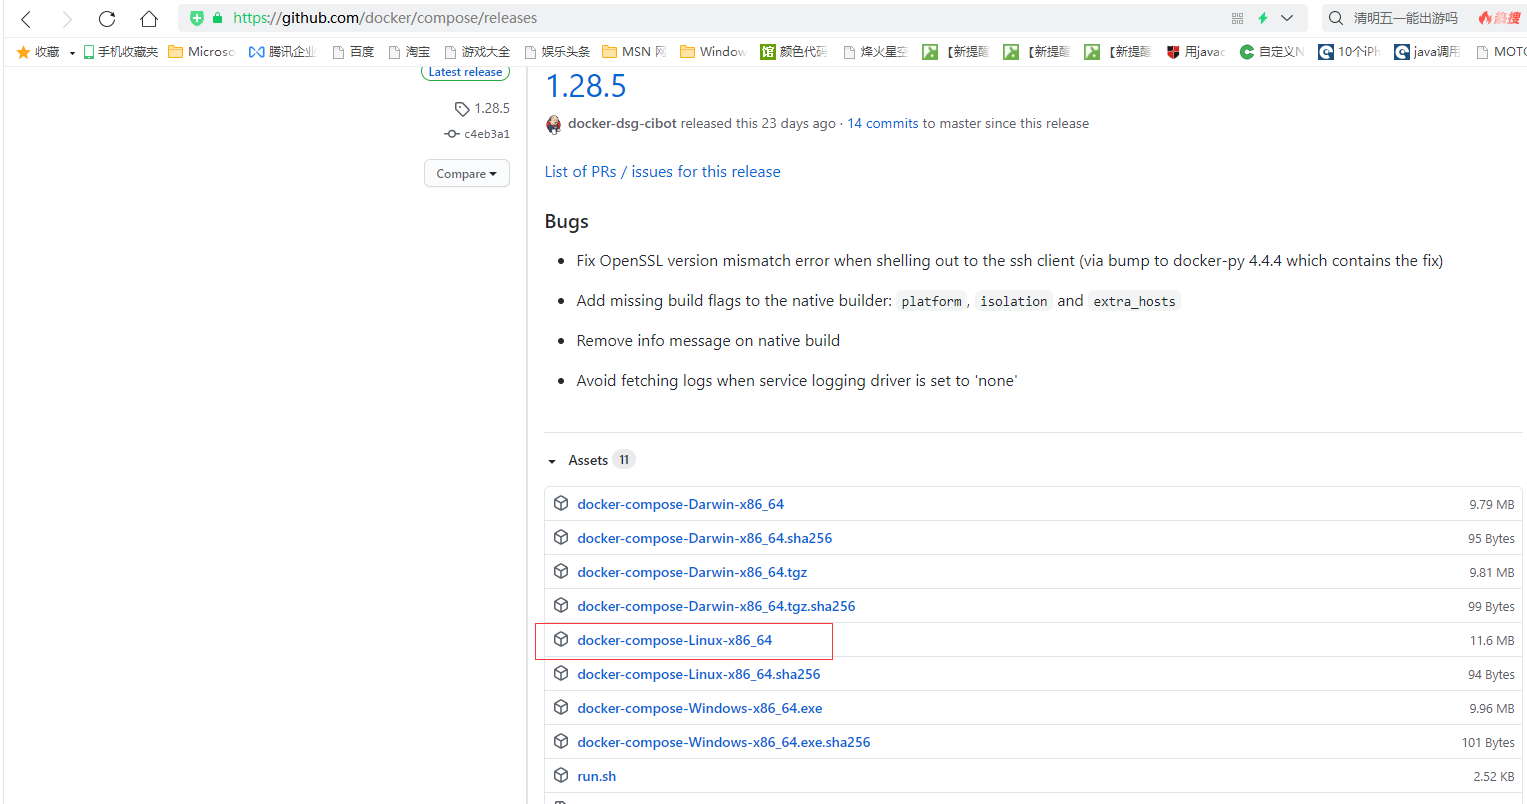The height and width of the screenshot is (804, 1527).
Task: Open 淘宝 bookmark
Action: 409,52
